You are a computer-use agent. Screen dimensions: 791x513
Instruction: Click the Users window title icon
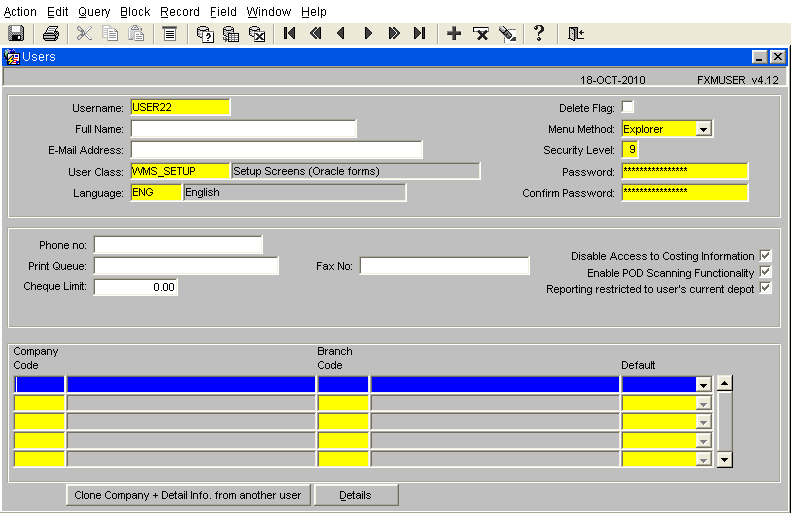[x=12, y=57]
